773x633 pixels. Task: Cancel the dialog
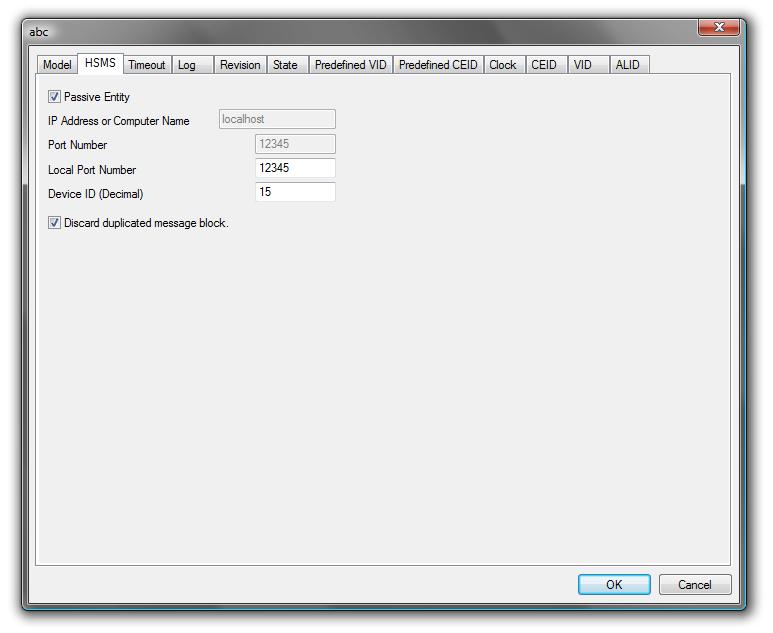coord(694,585)
